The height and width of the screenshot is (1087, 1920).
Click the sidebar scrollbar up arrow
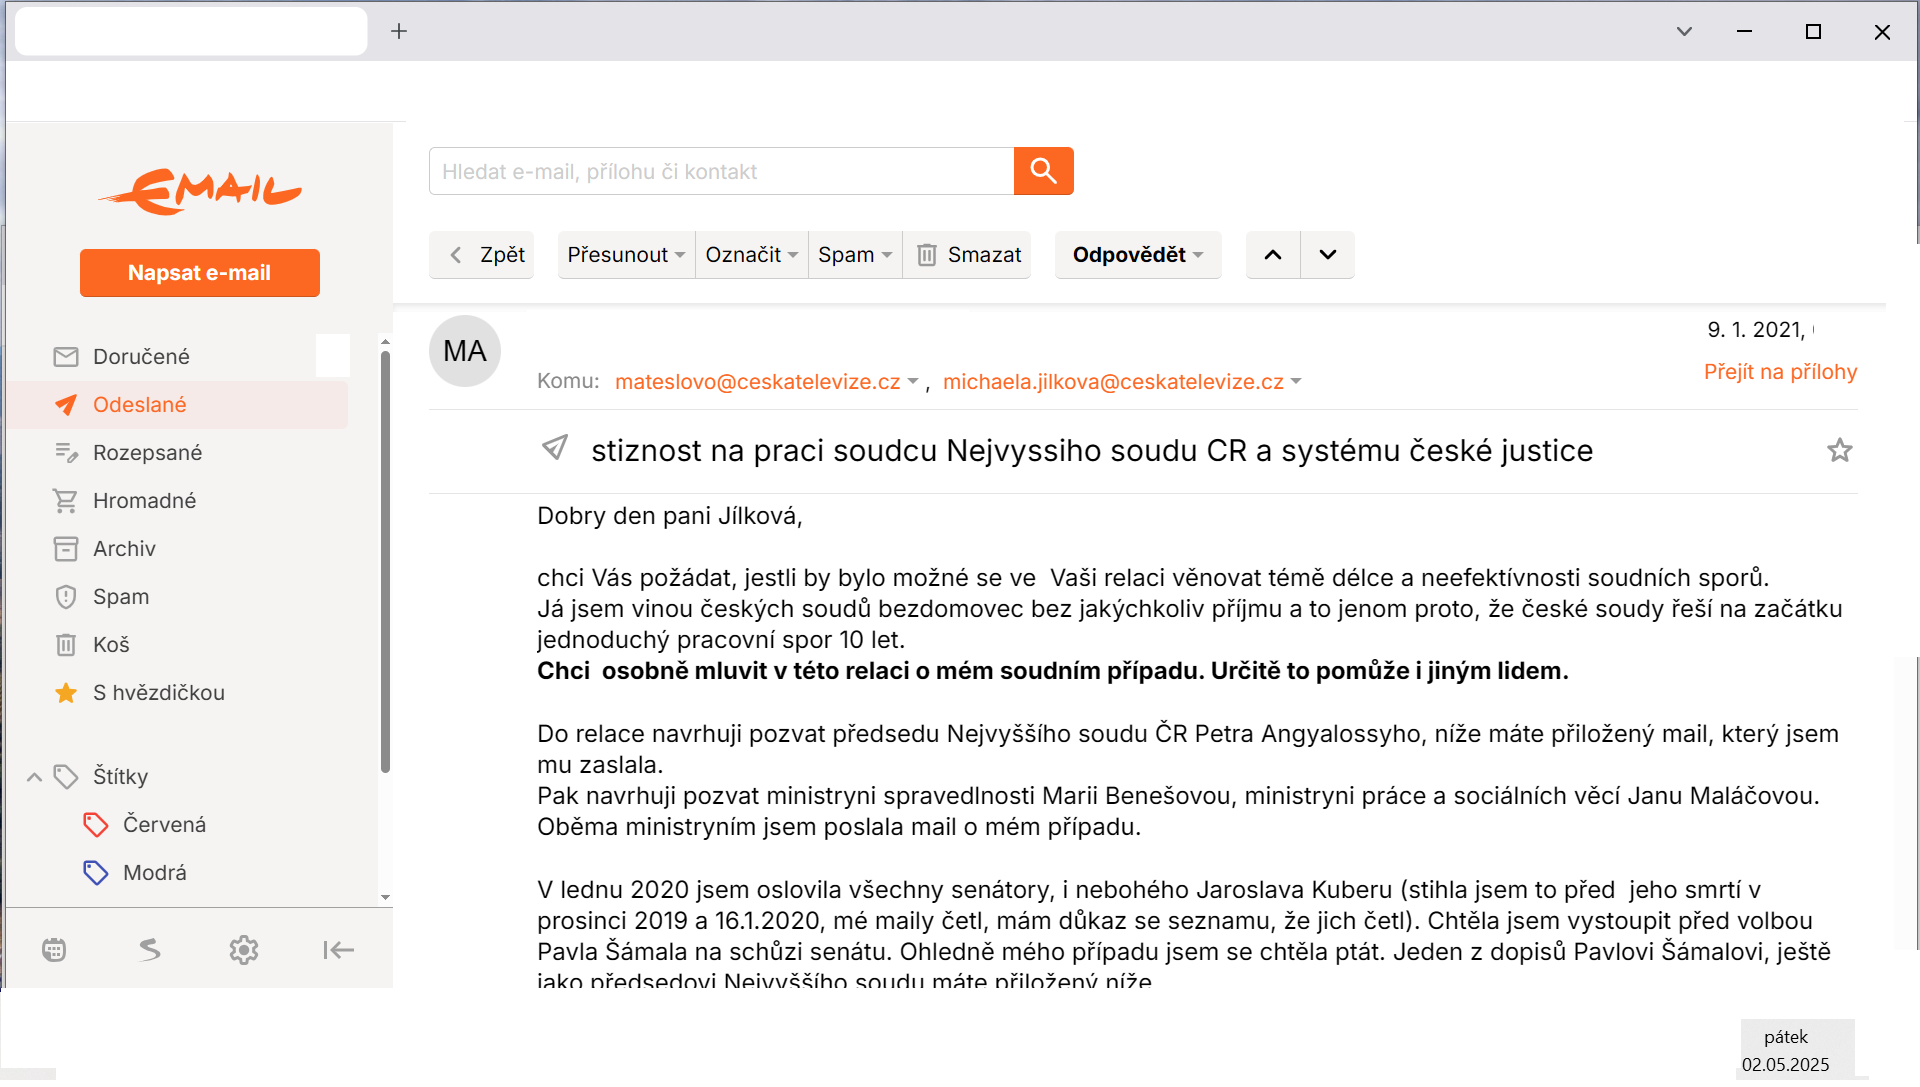tap(385, 342)
